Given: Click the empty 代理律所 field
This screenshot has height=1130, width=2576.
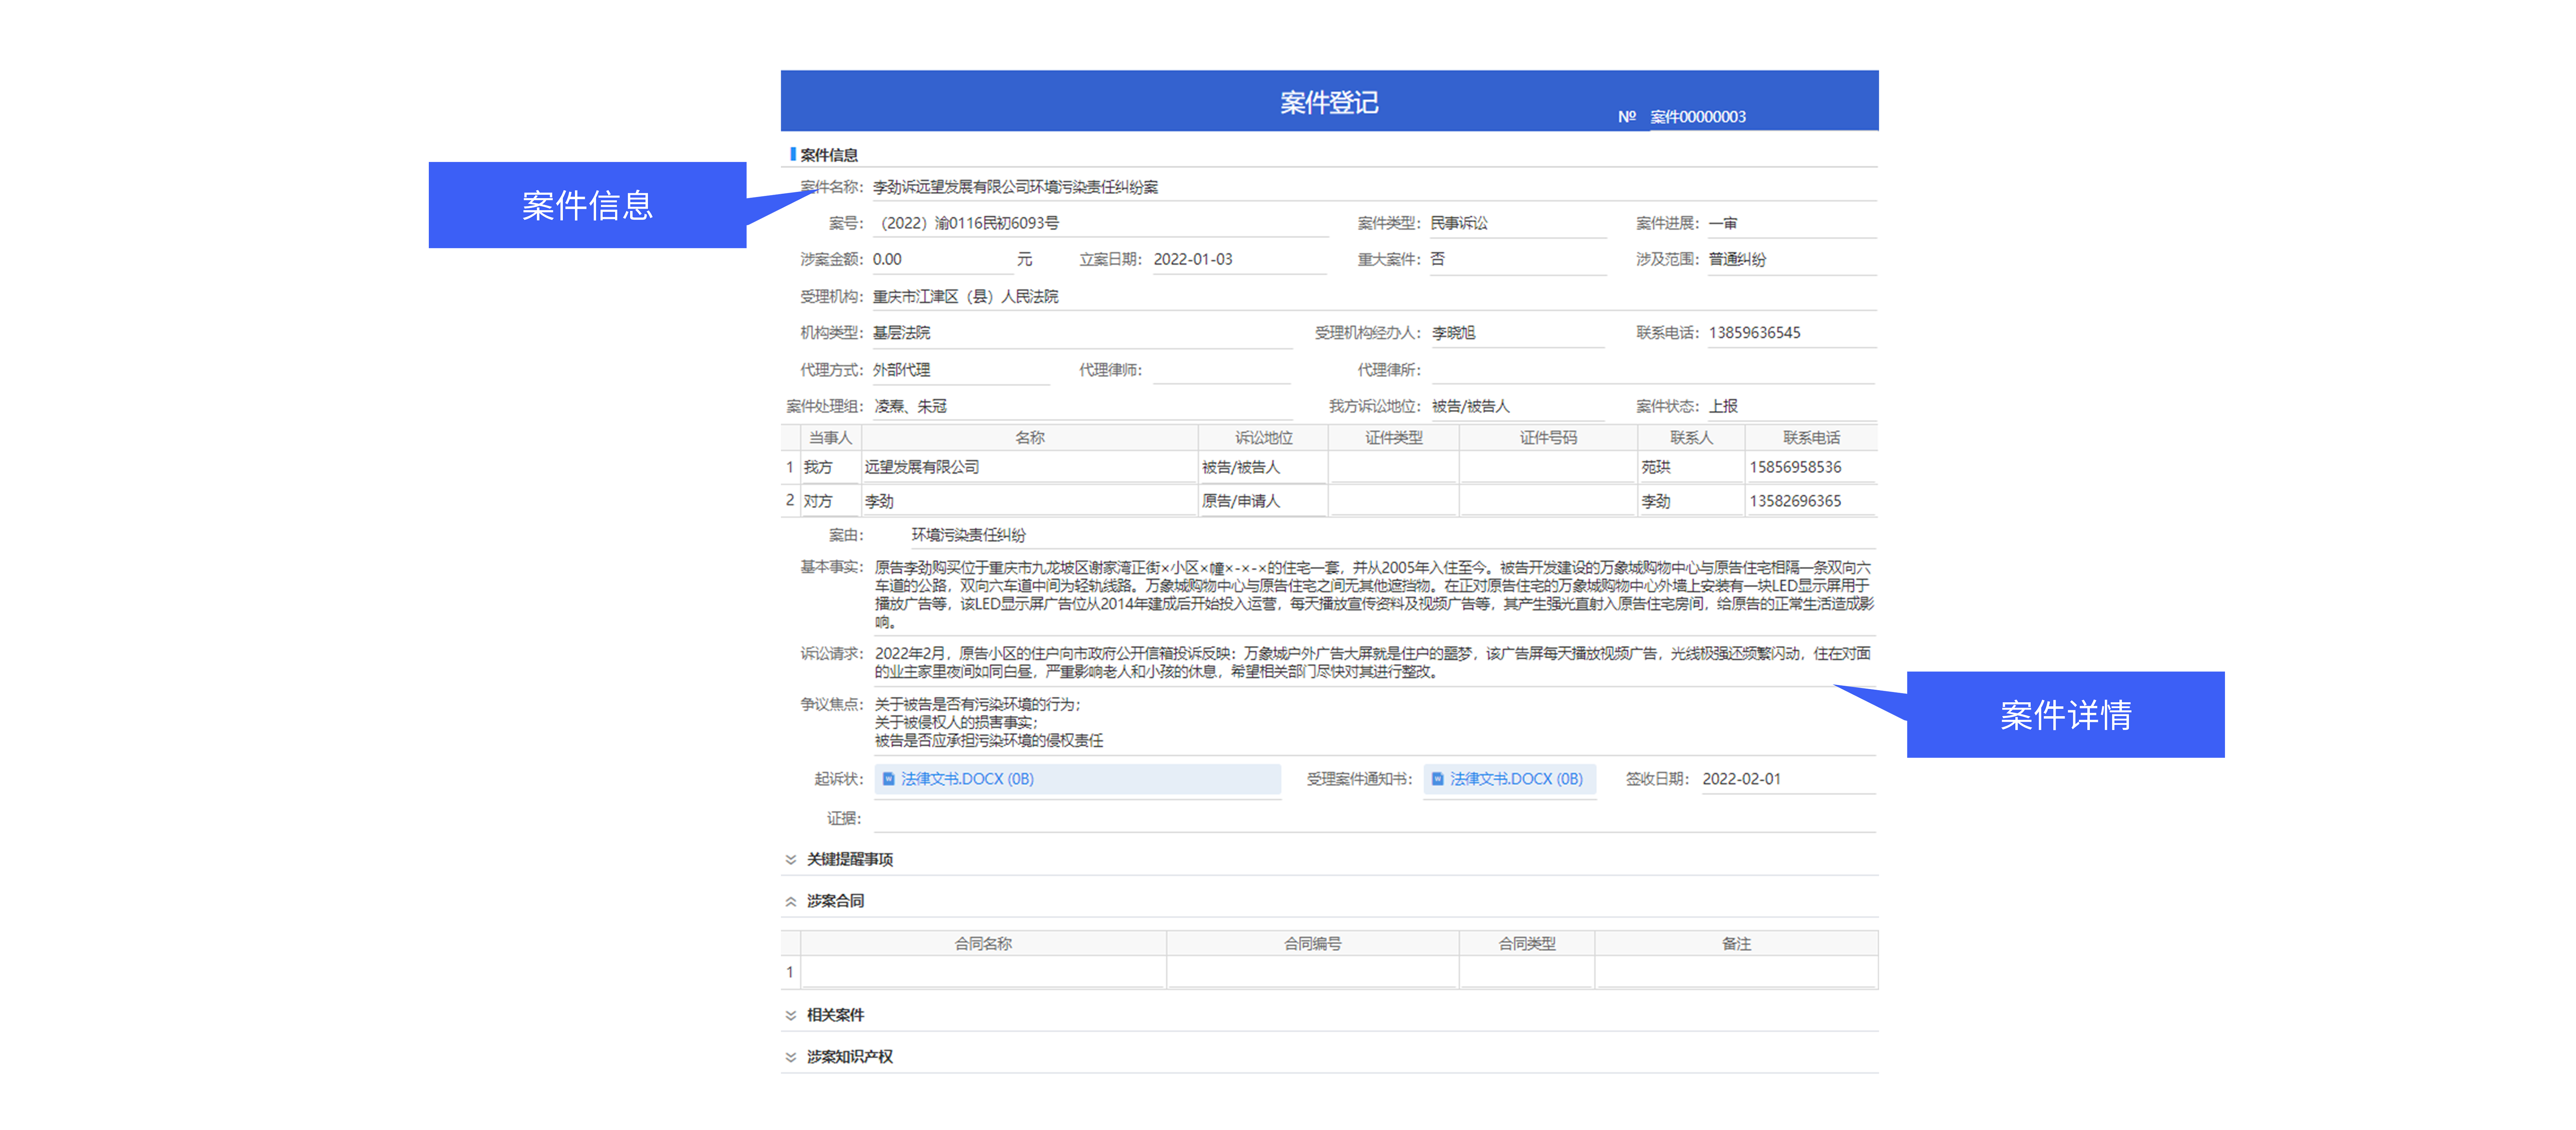Looking at the screenshot, I should tap(1652, 370).
